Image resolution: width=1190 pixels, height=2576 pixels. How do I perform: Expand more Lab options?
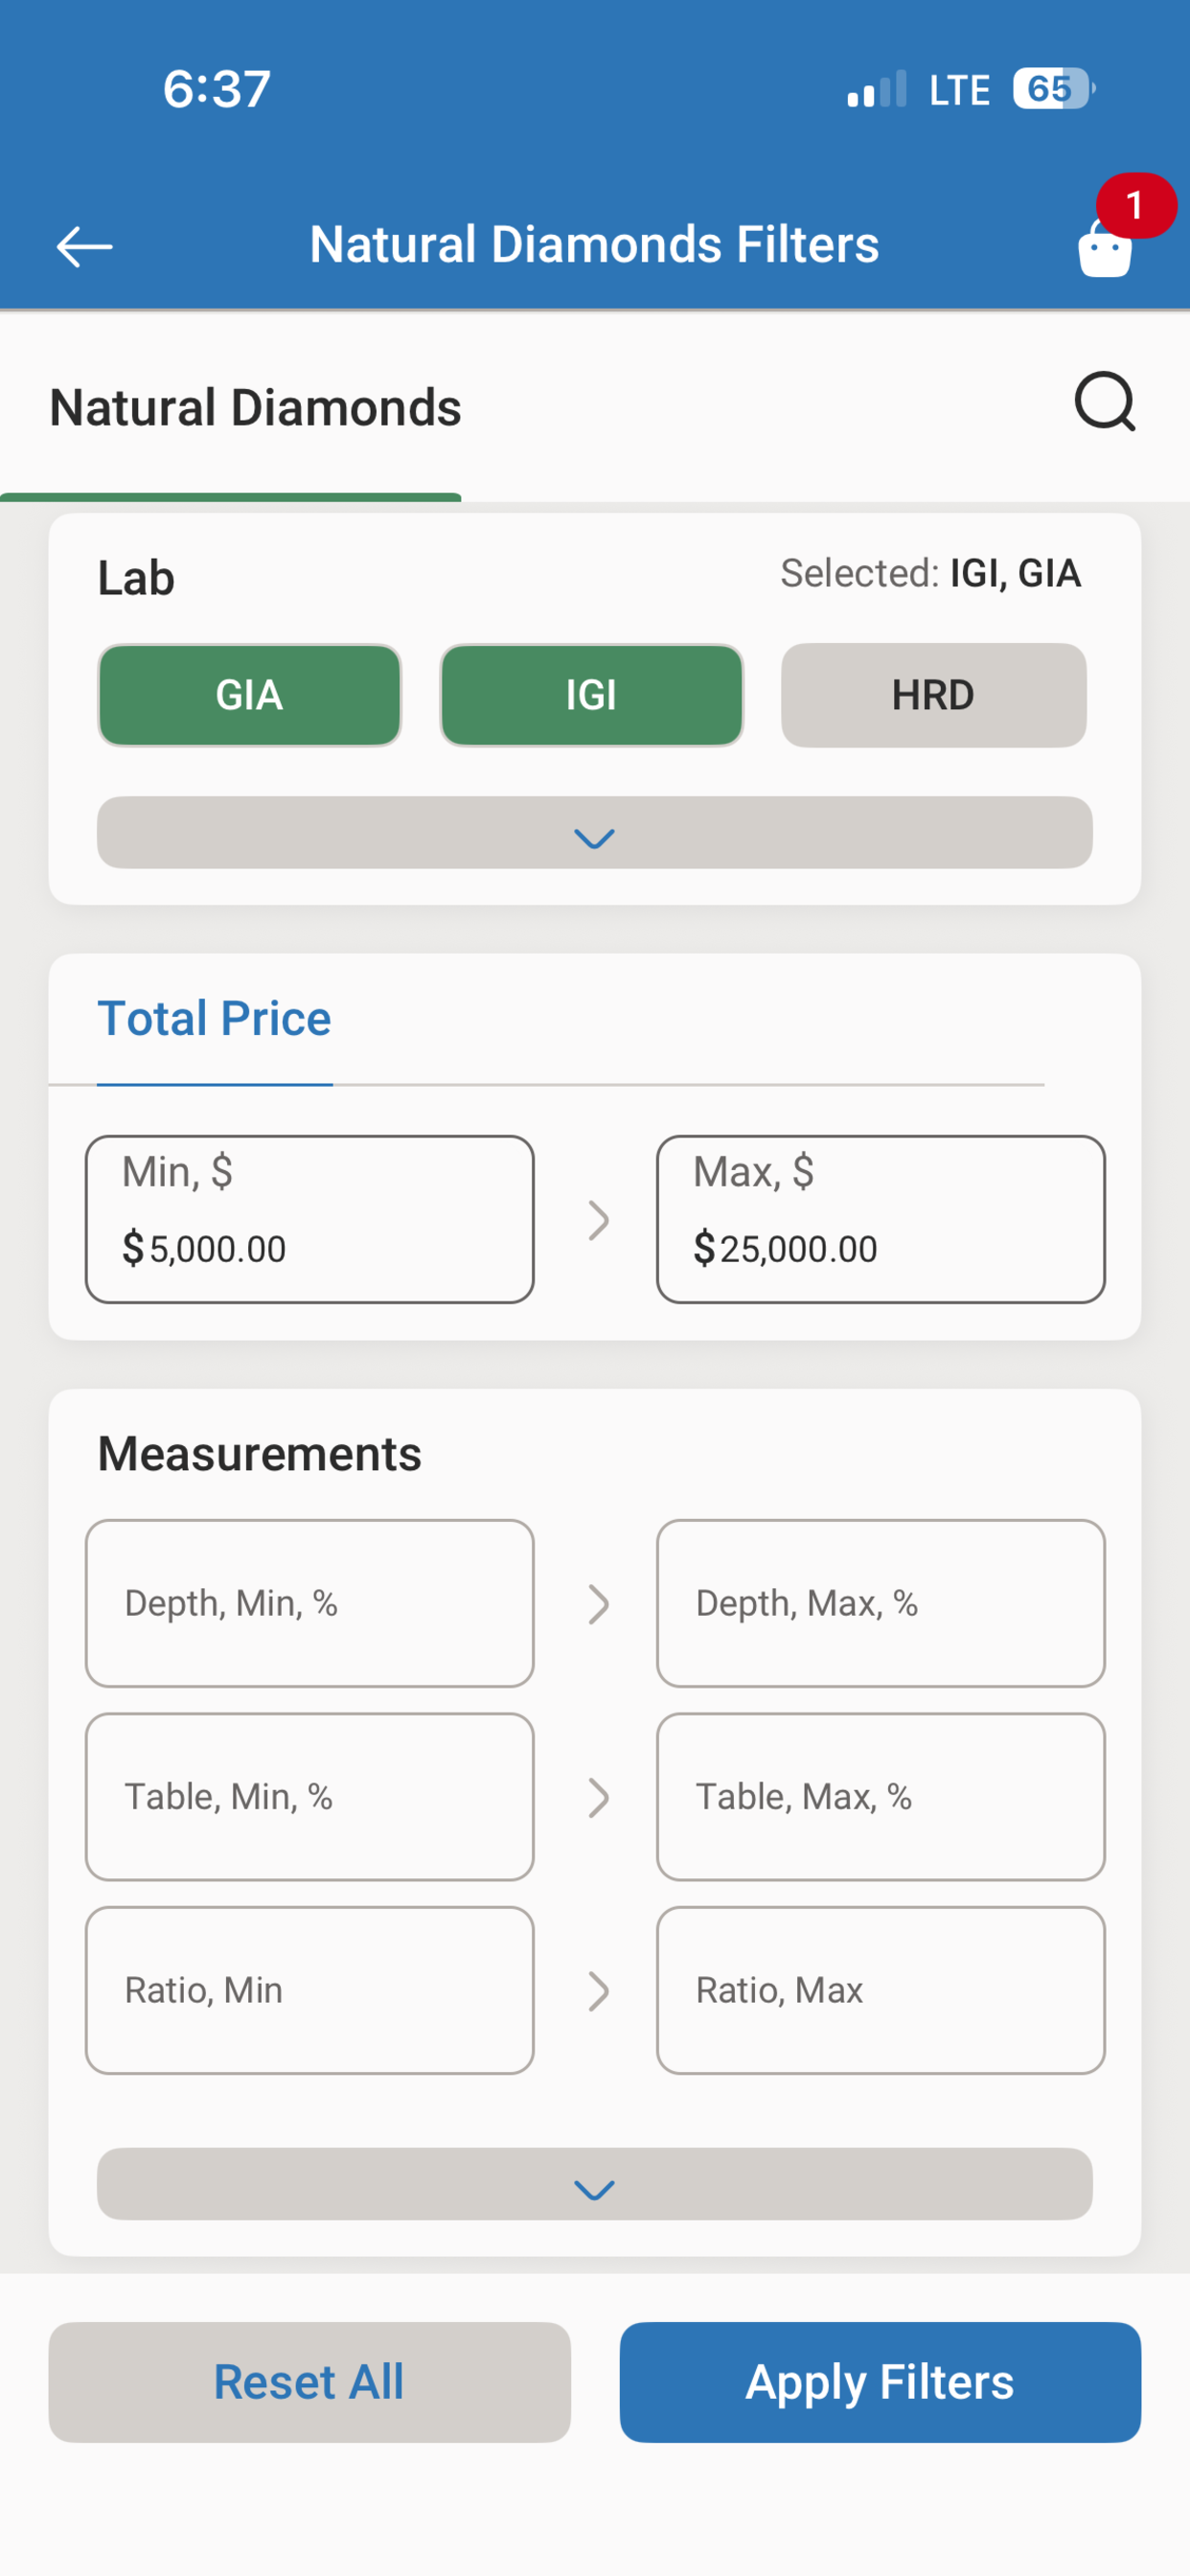595,833
